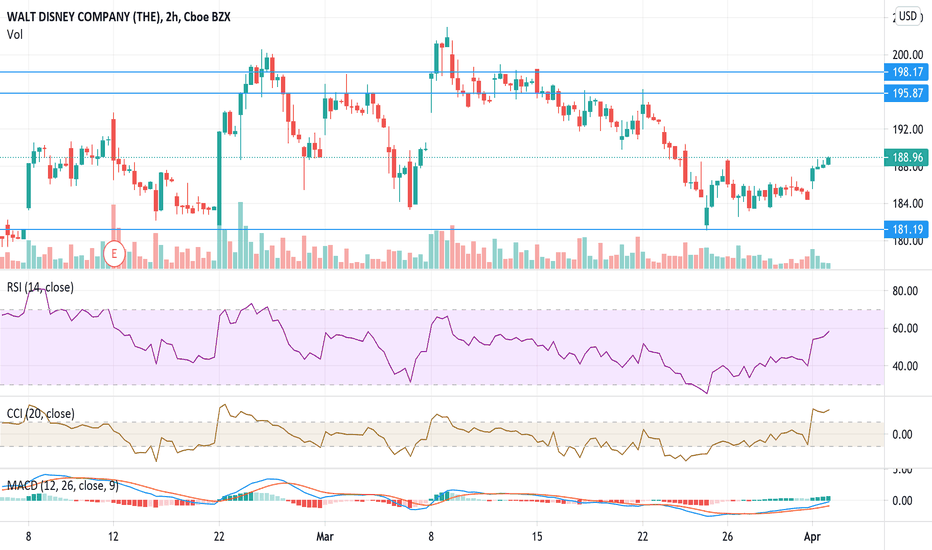Viewport: 932px width, 550px height.
Task: Click the green 188.96 current price label
Action: 906,158
